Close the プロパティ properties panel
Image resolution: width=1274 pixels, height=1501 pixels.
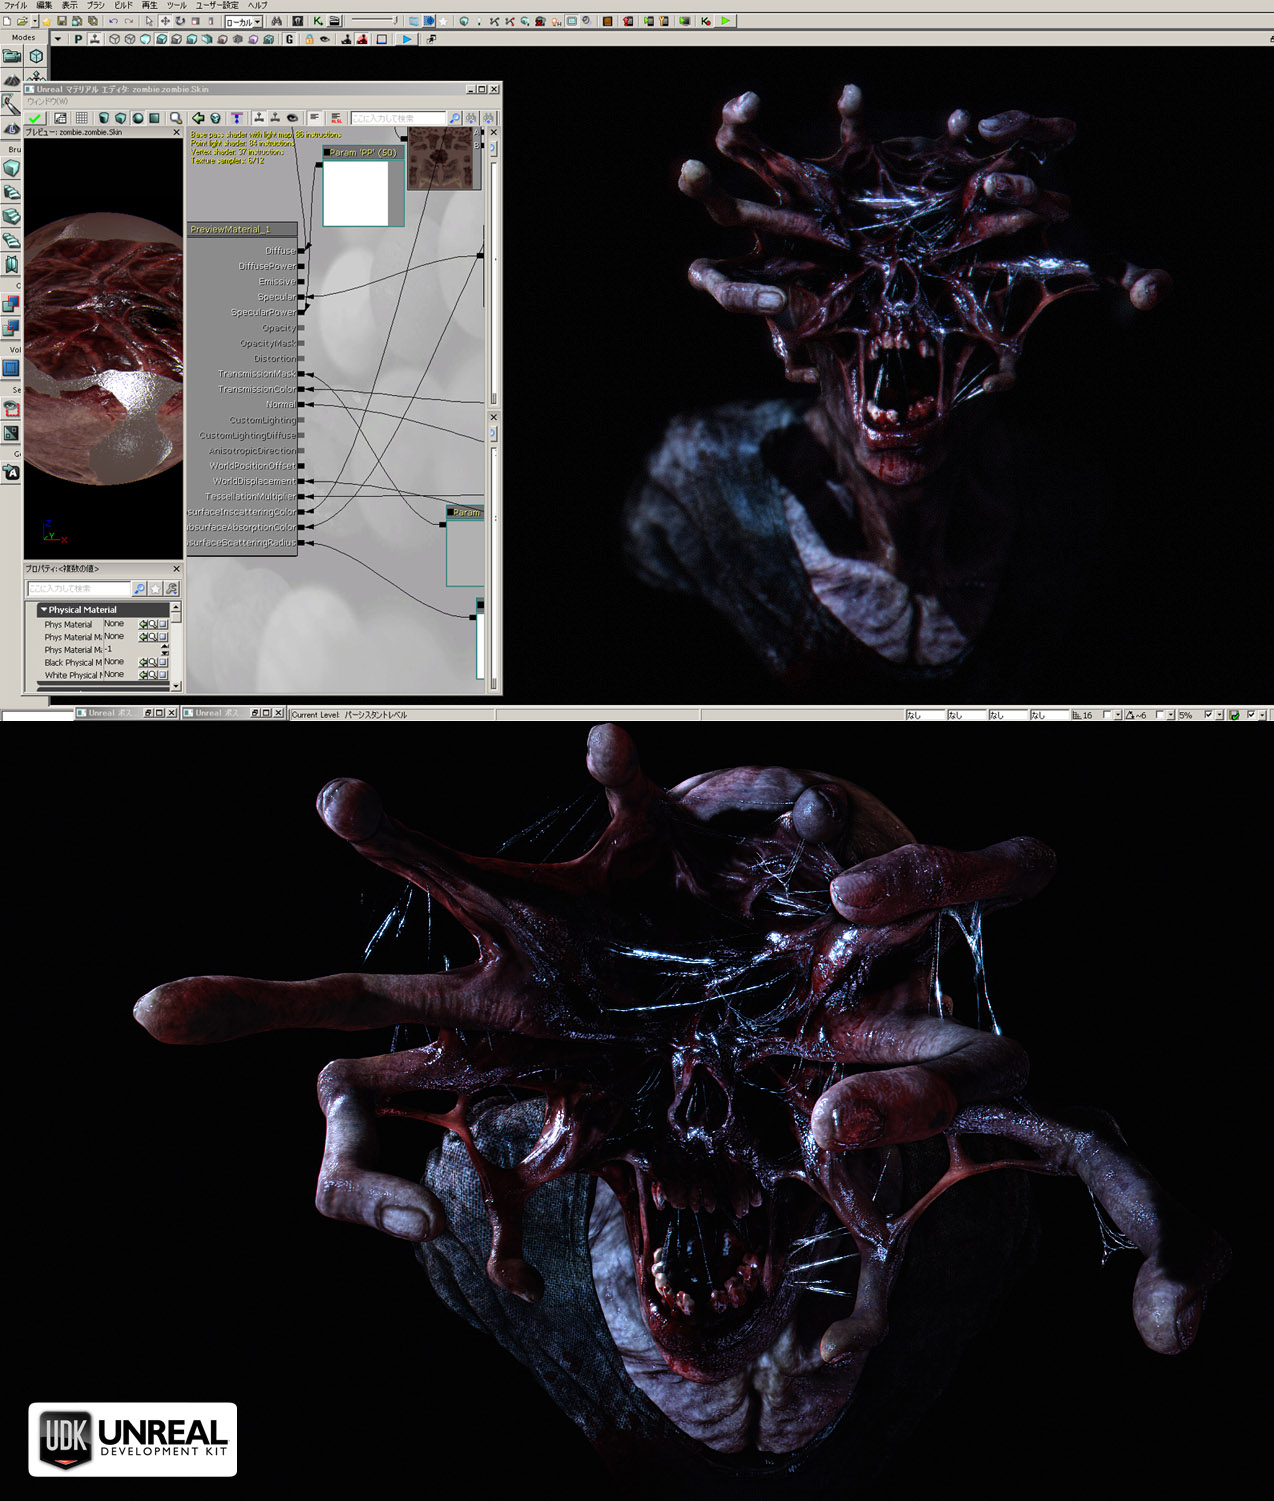pos(177,568)
